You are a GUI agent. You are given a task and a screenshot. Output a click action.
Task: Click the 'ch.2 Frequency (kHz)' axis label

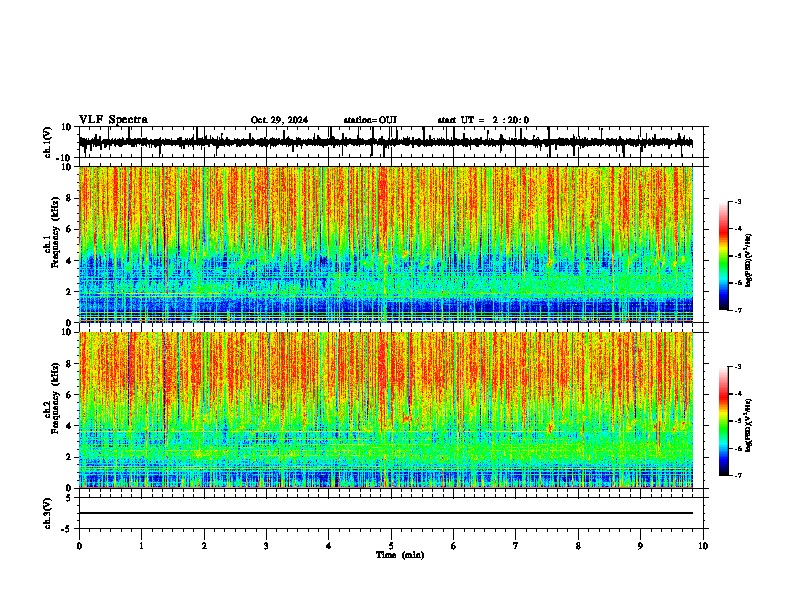tap(53, 398)
